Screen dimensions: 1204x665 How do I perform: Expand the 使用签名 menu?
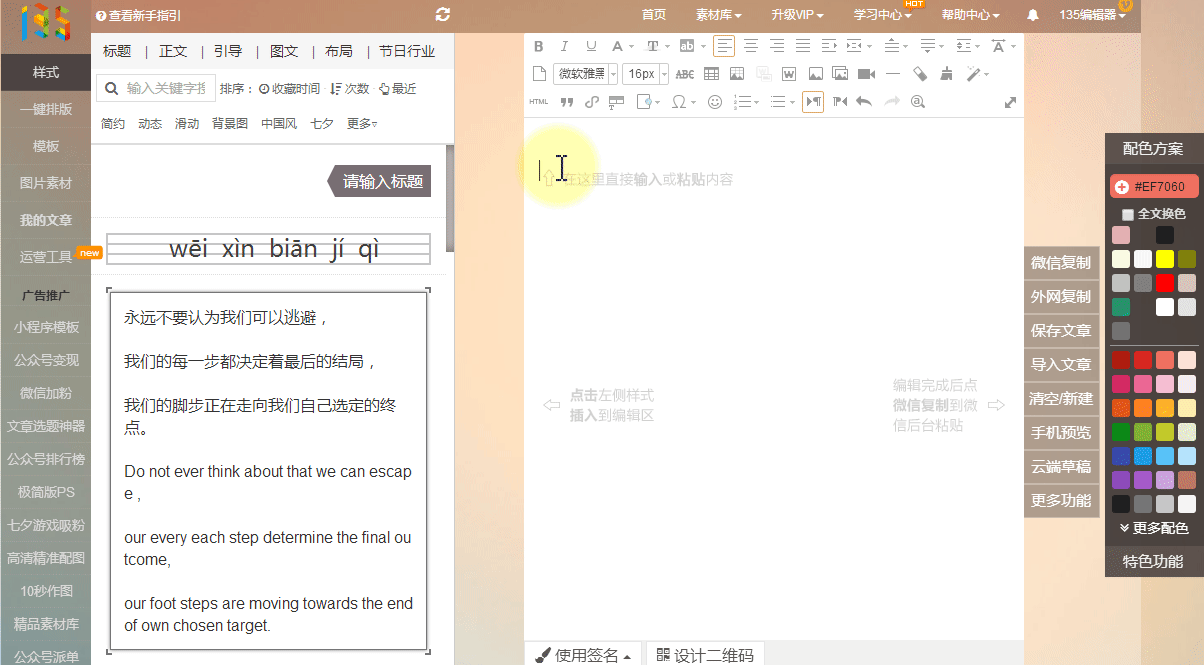tap(583, 655)
